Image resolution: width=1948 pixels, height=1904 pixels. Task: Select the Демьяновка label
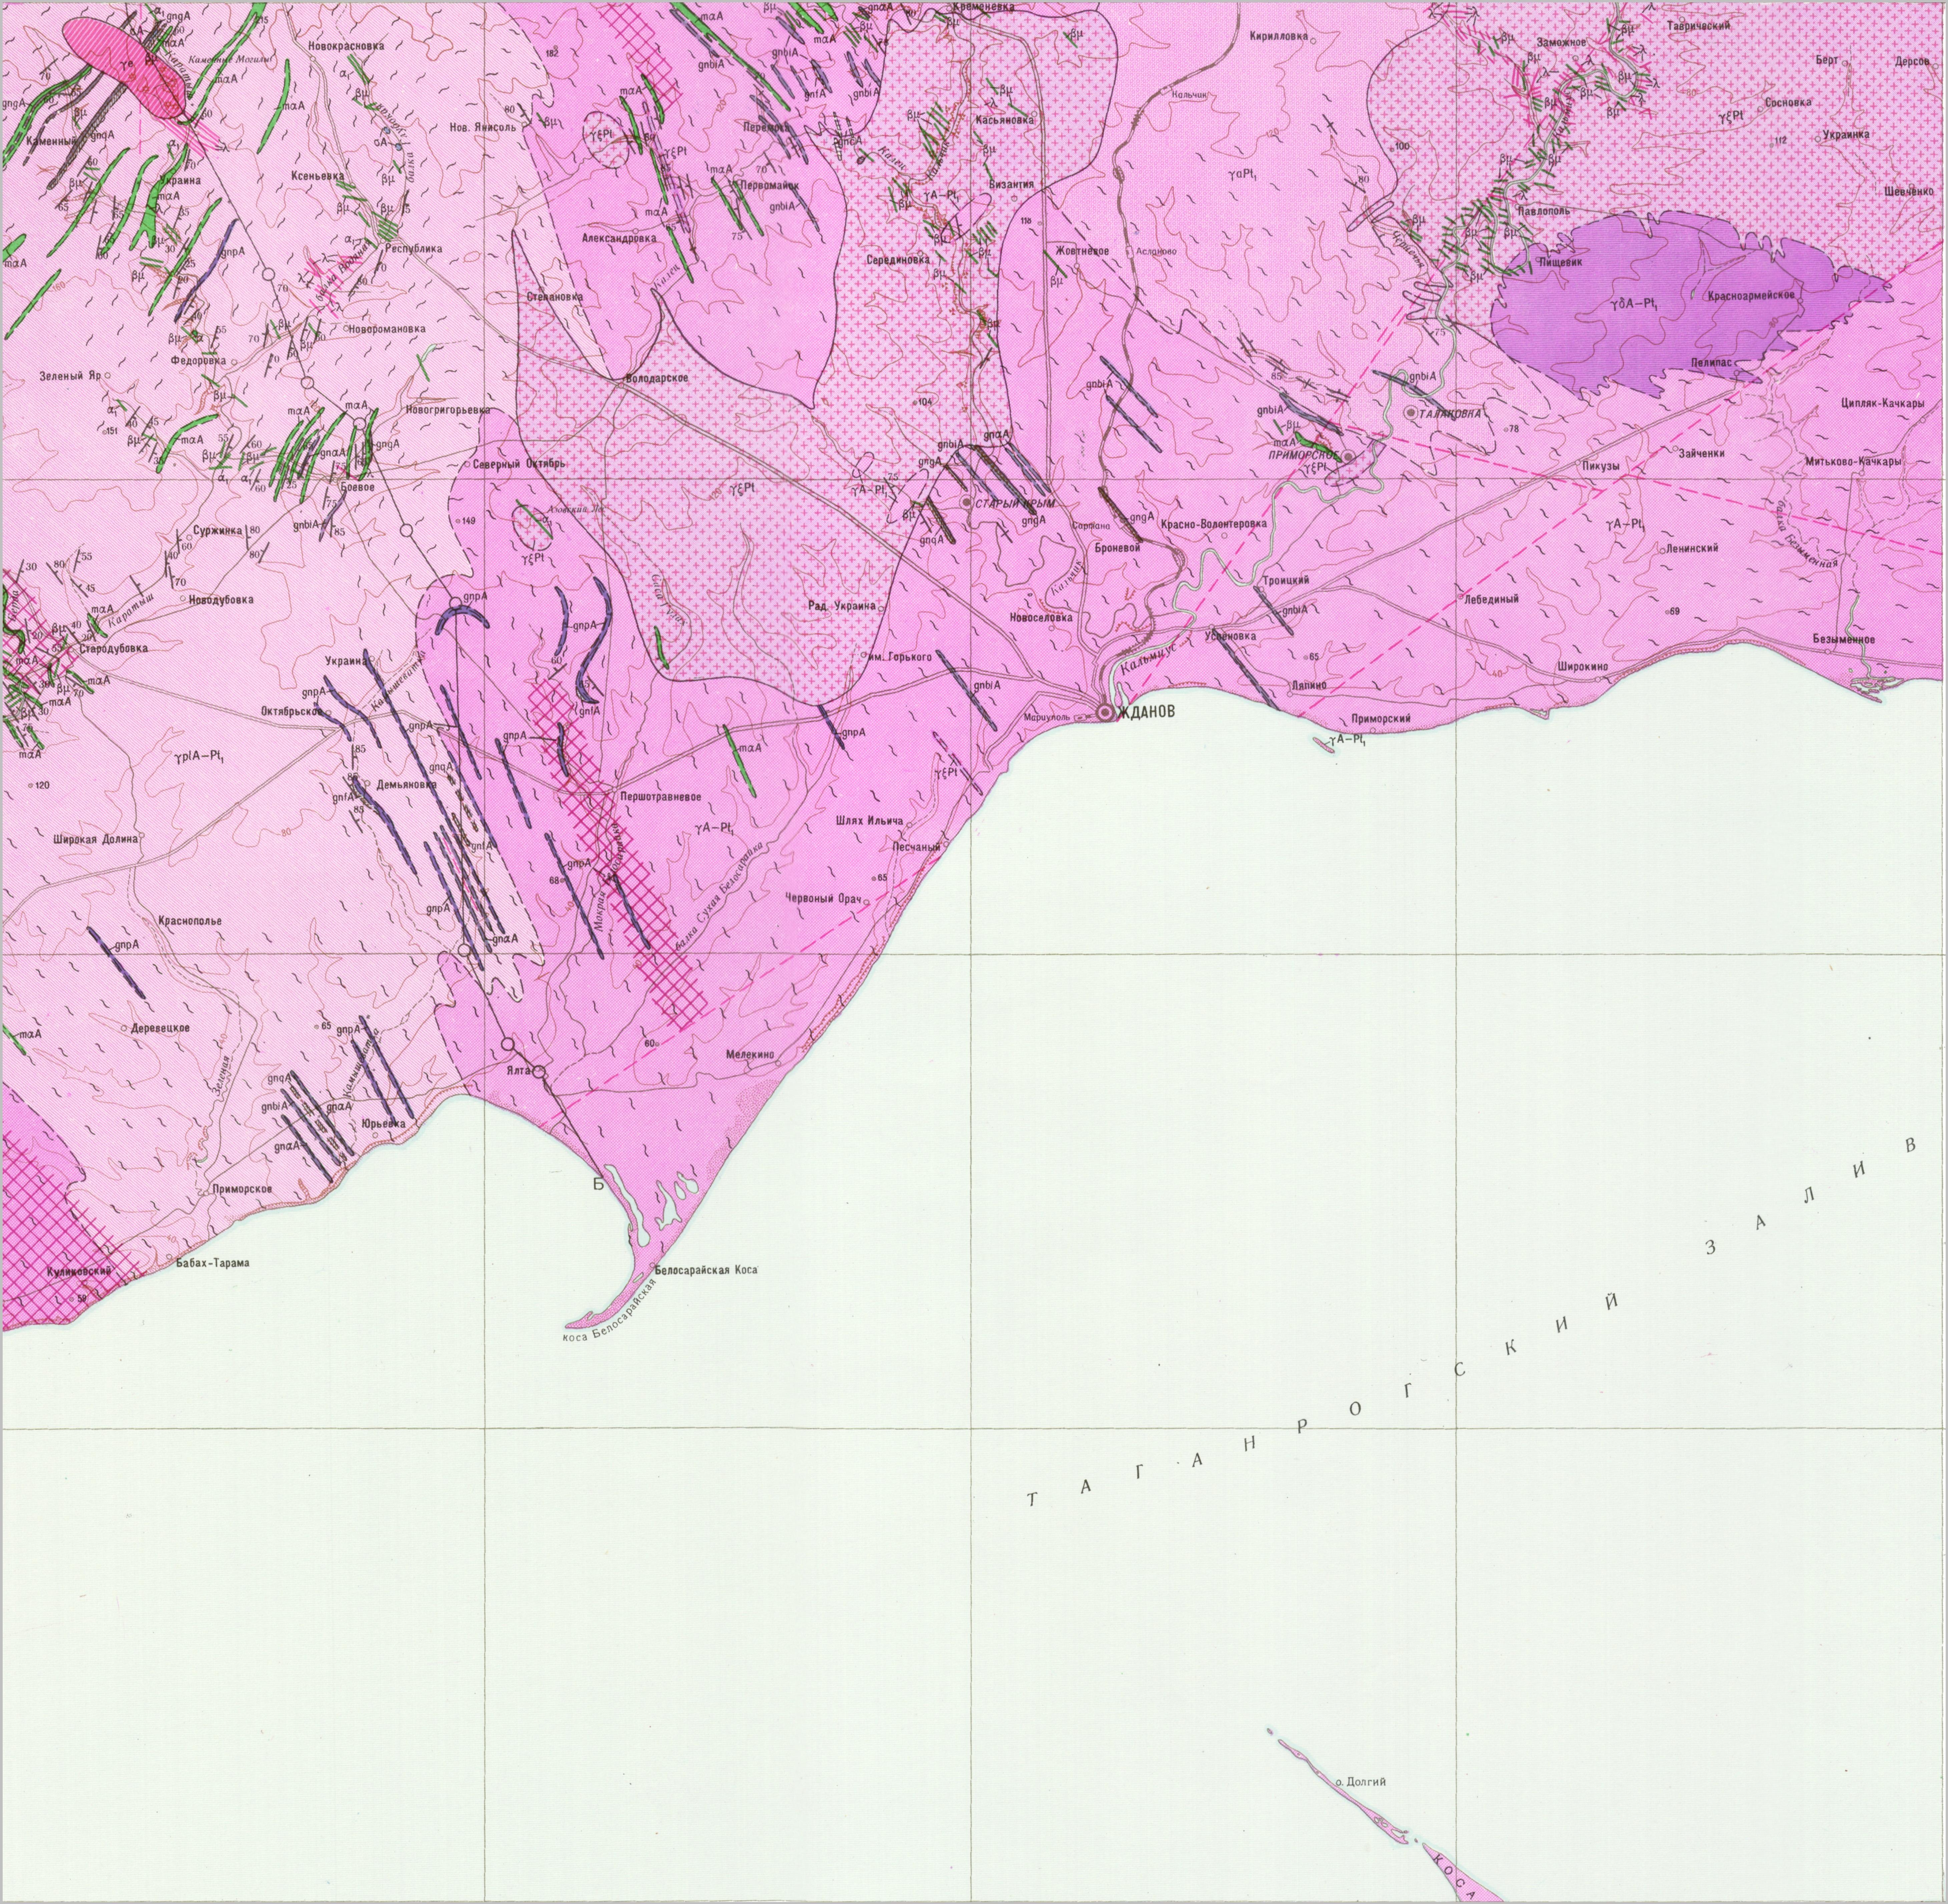coord(407,785)
